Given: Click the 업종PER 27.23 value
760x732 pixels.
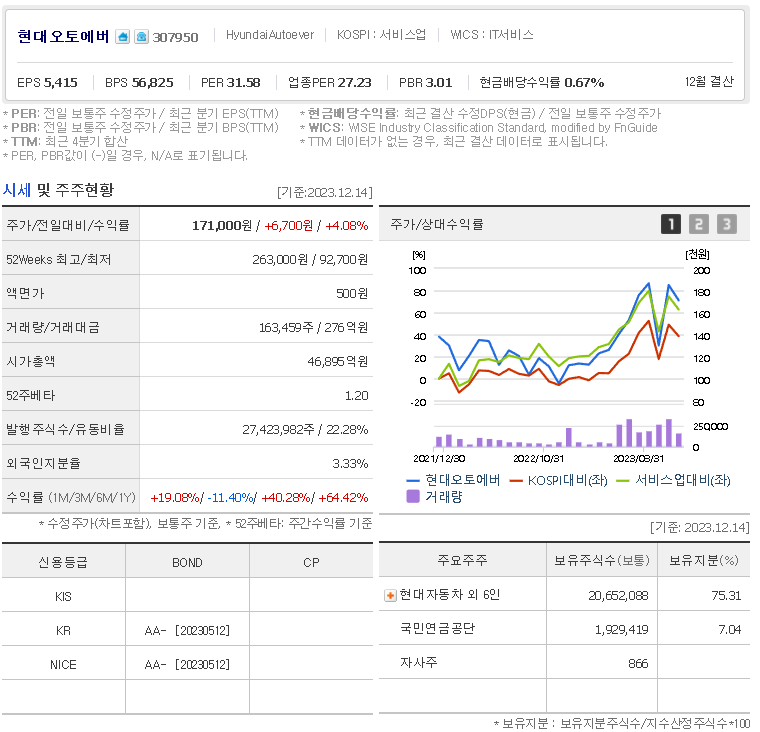Looking at the screenshot, I should click(x=330, y=83).
